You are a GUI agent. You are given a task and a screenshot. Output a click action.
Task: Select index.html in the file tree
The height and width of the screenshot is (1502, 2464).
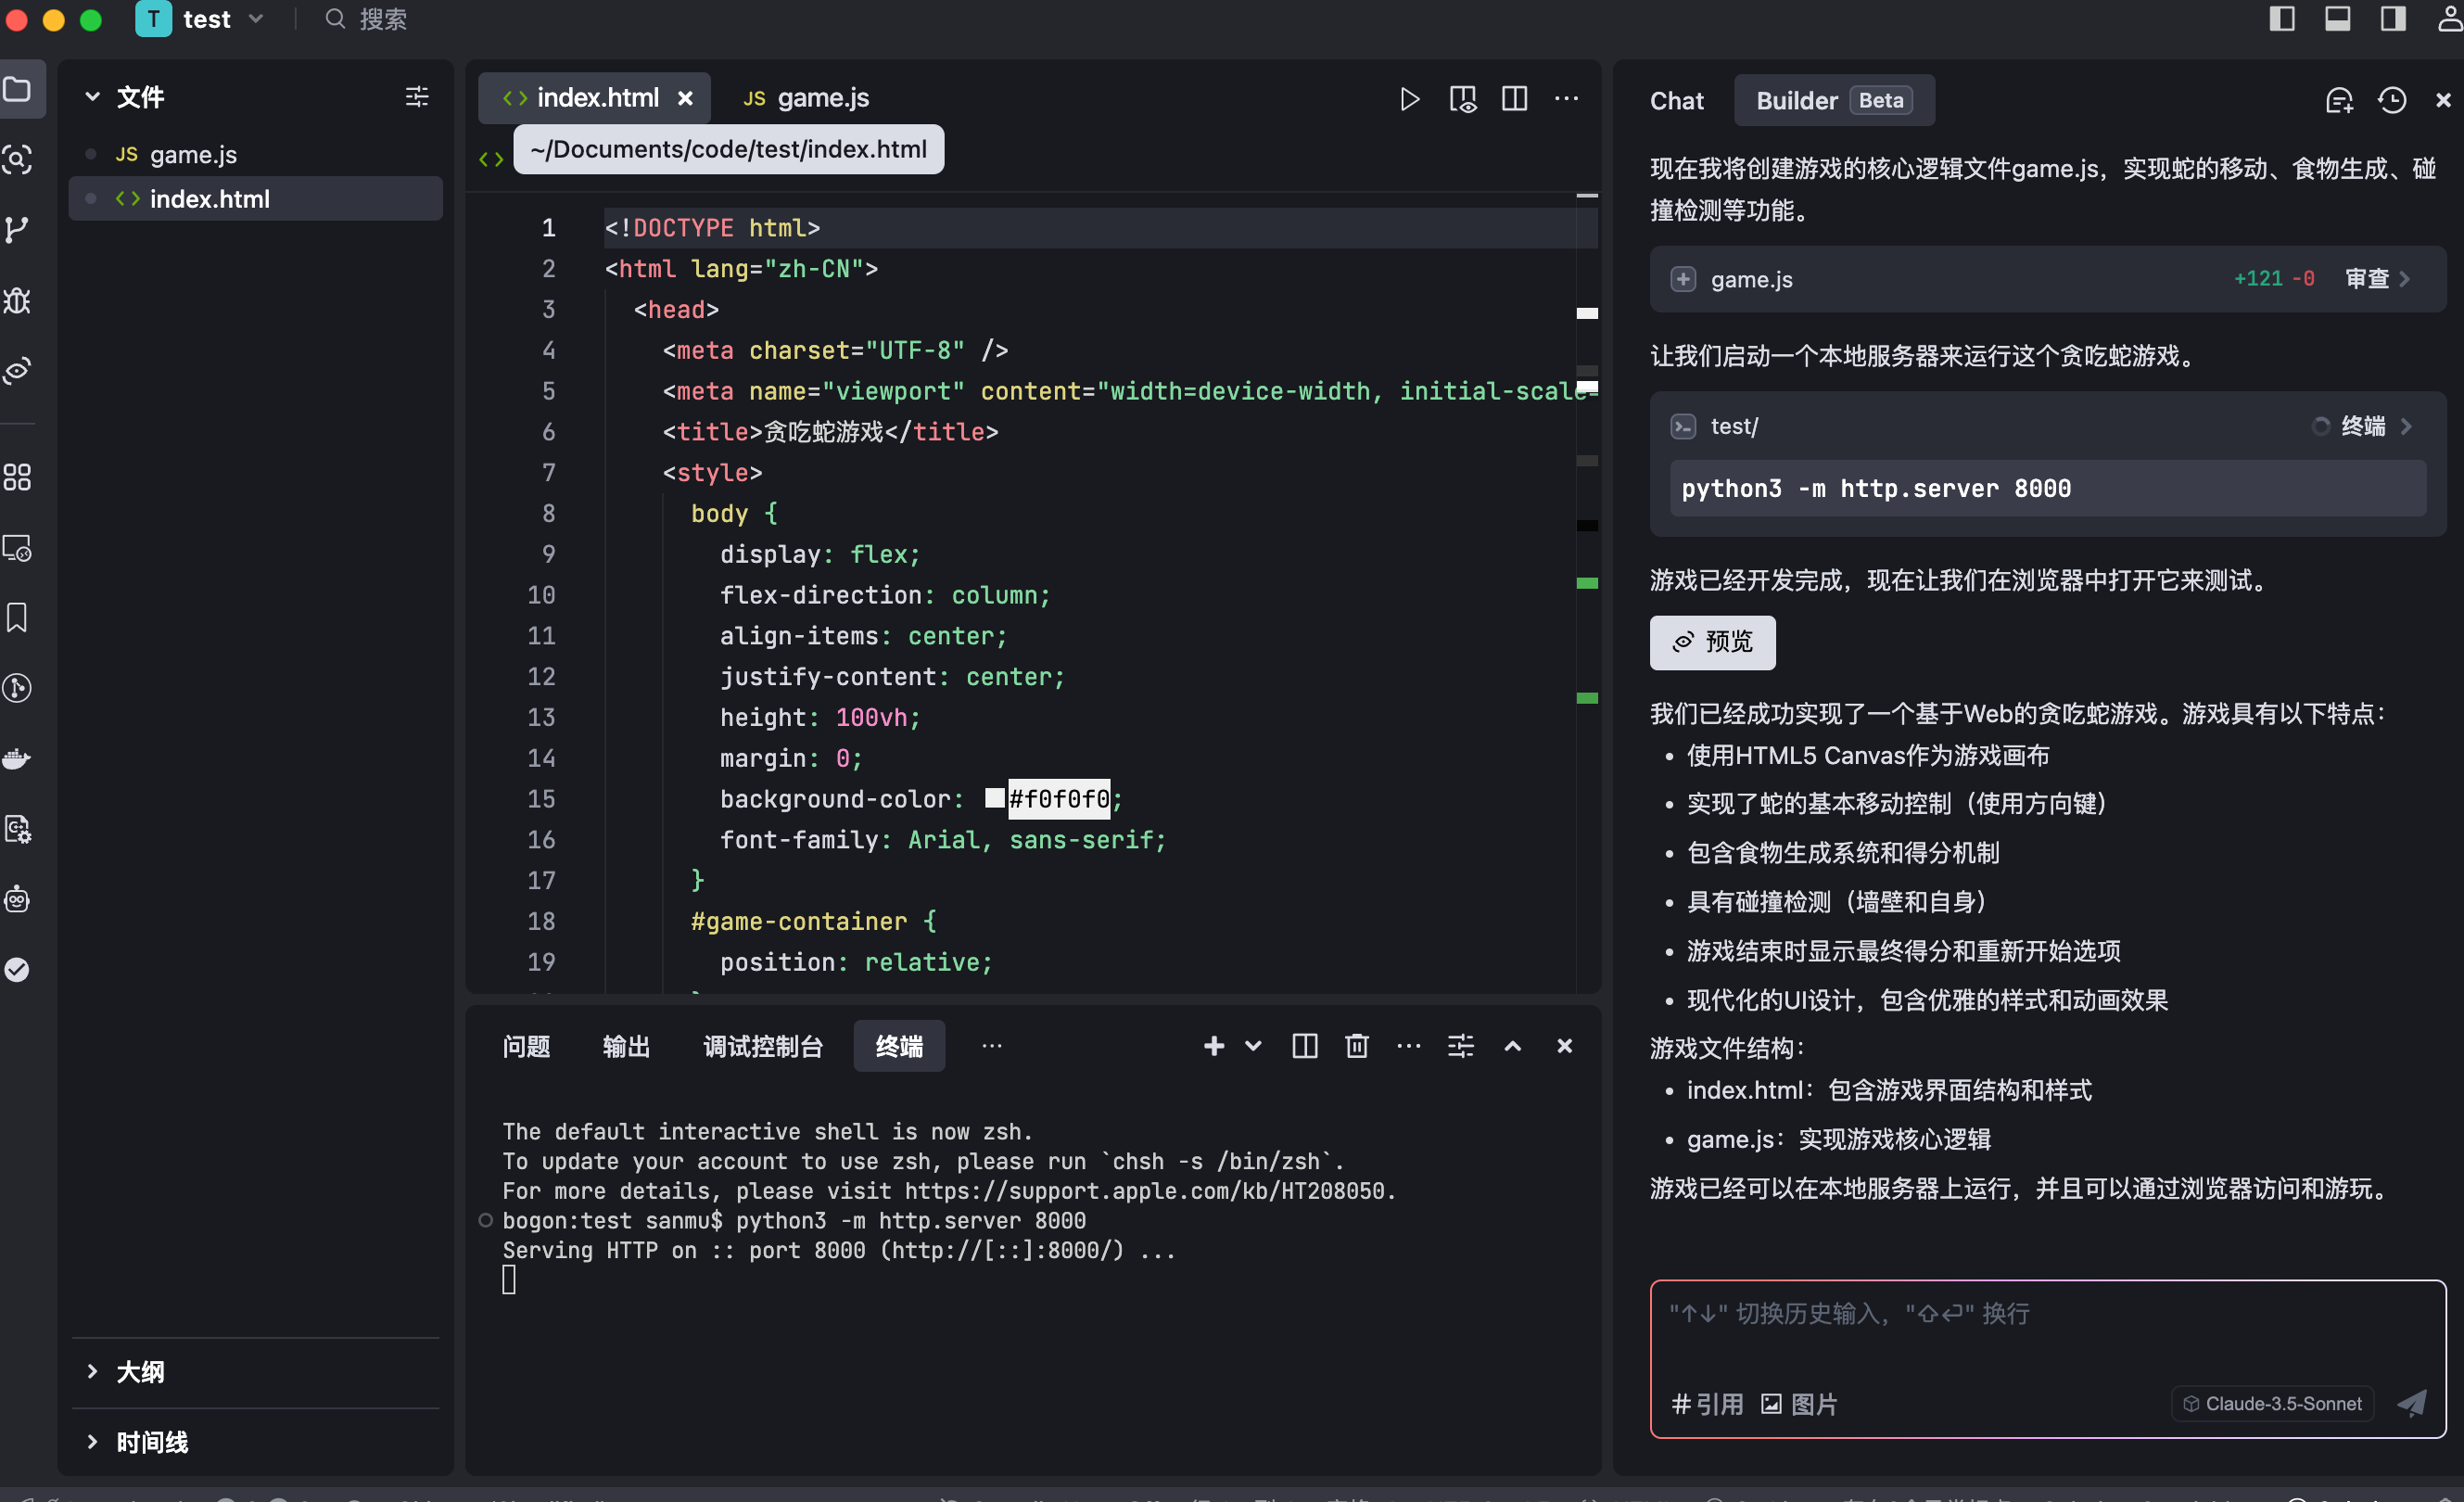tap(255, 199)
